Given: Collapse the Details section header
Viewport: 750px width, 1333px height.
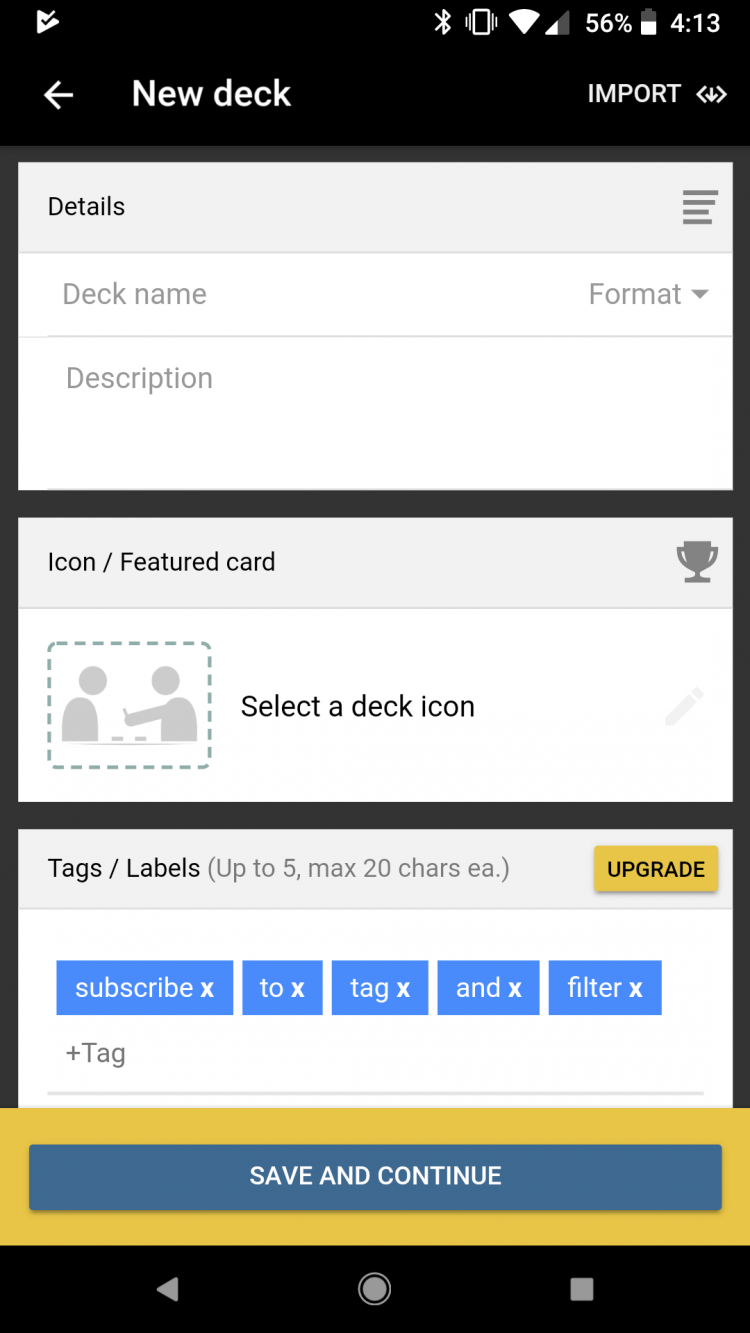Looking at the screenshot, I should [86, 206].
